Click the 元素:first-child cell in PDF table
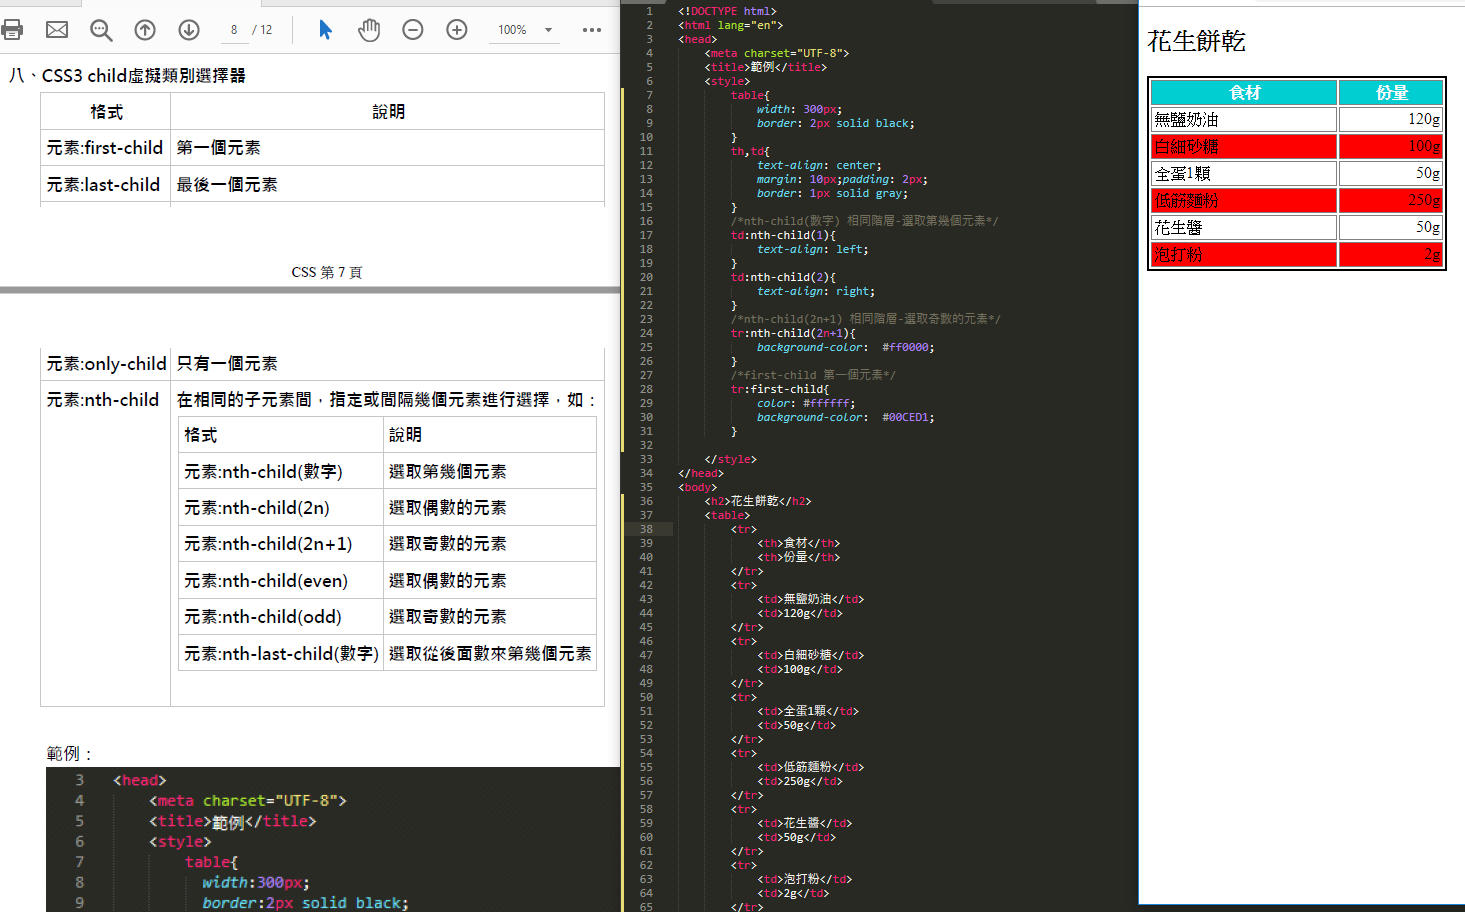 (105, 148)
